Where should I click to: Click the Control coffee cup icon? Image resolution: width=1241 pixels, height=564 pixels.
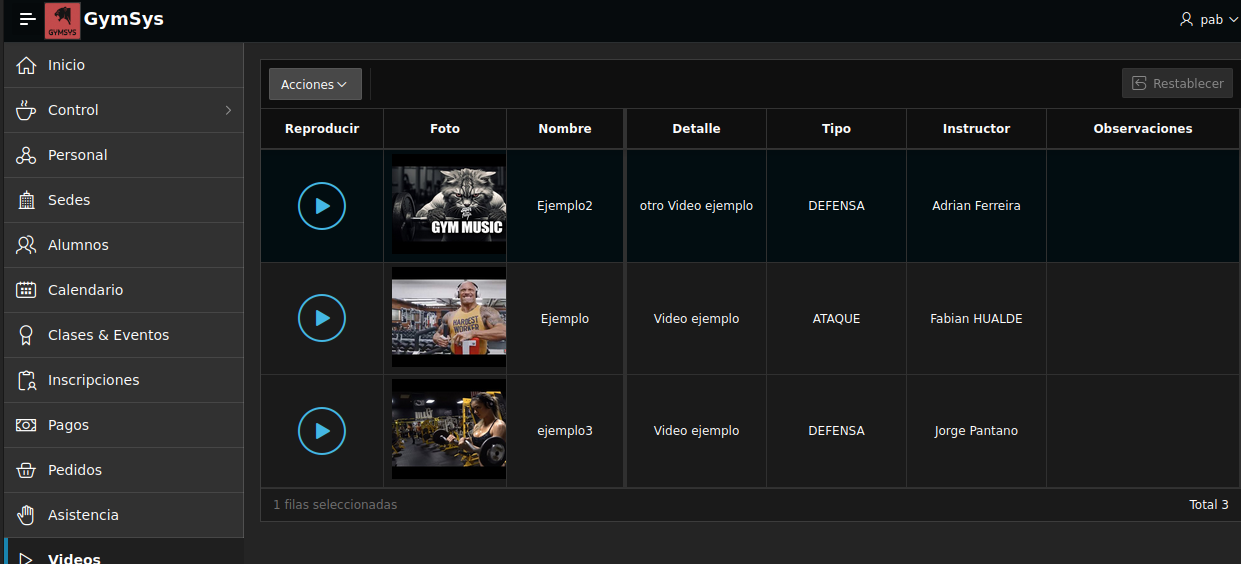point(27,110)
